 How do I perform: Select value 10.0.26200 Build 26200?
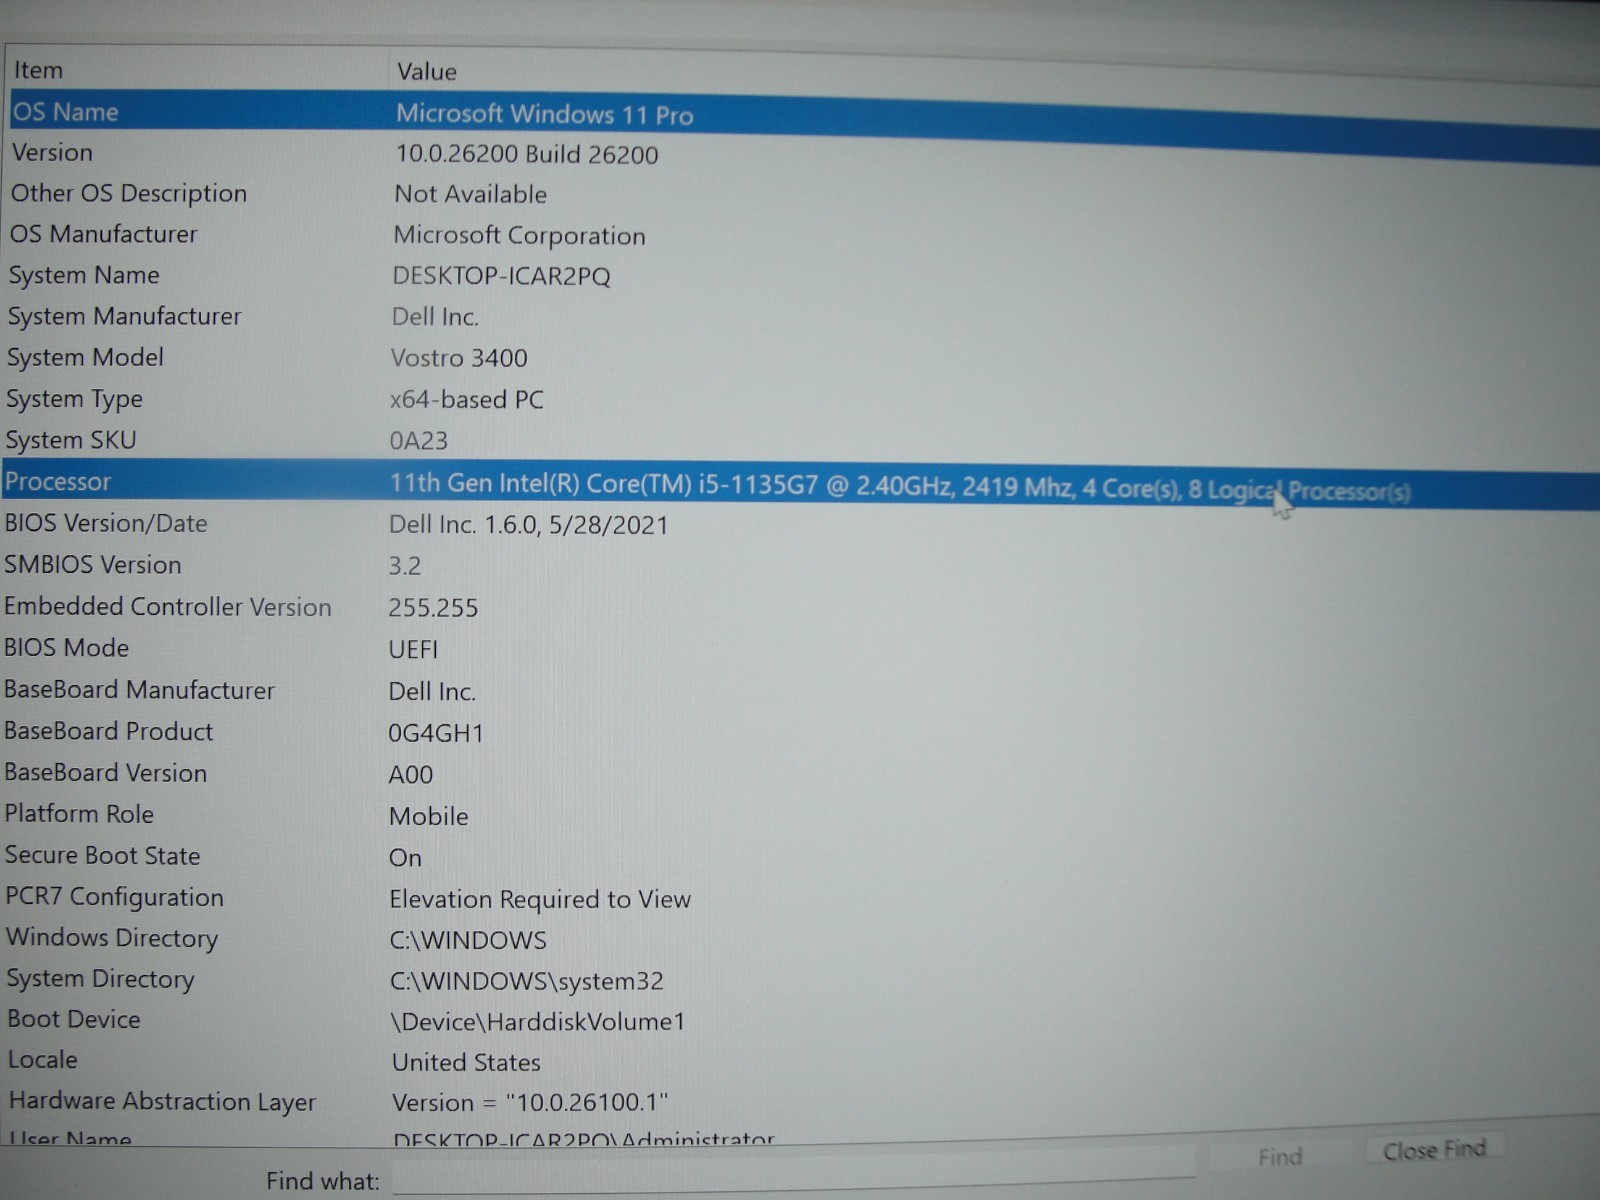(527, 155)
